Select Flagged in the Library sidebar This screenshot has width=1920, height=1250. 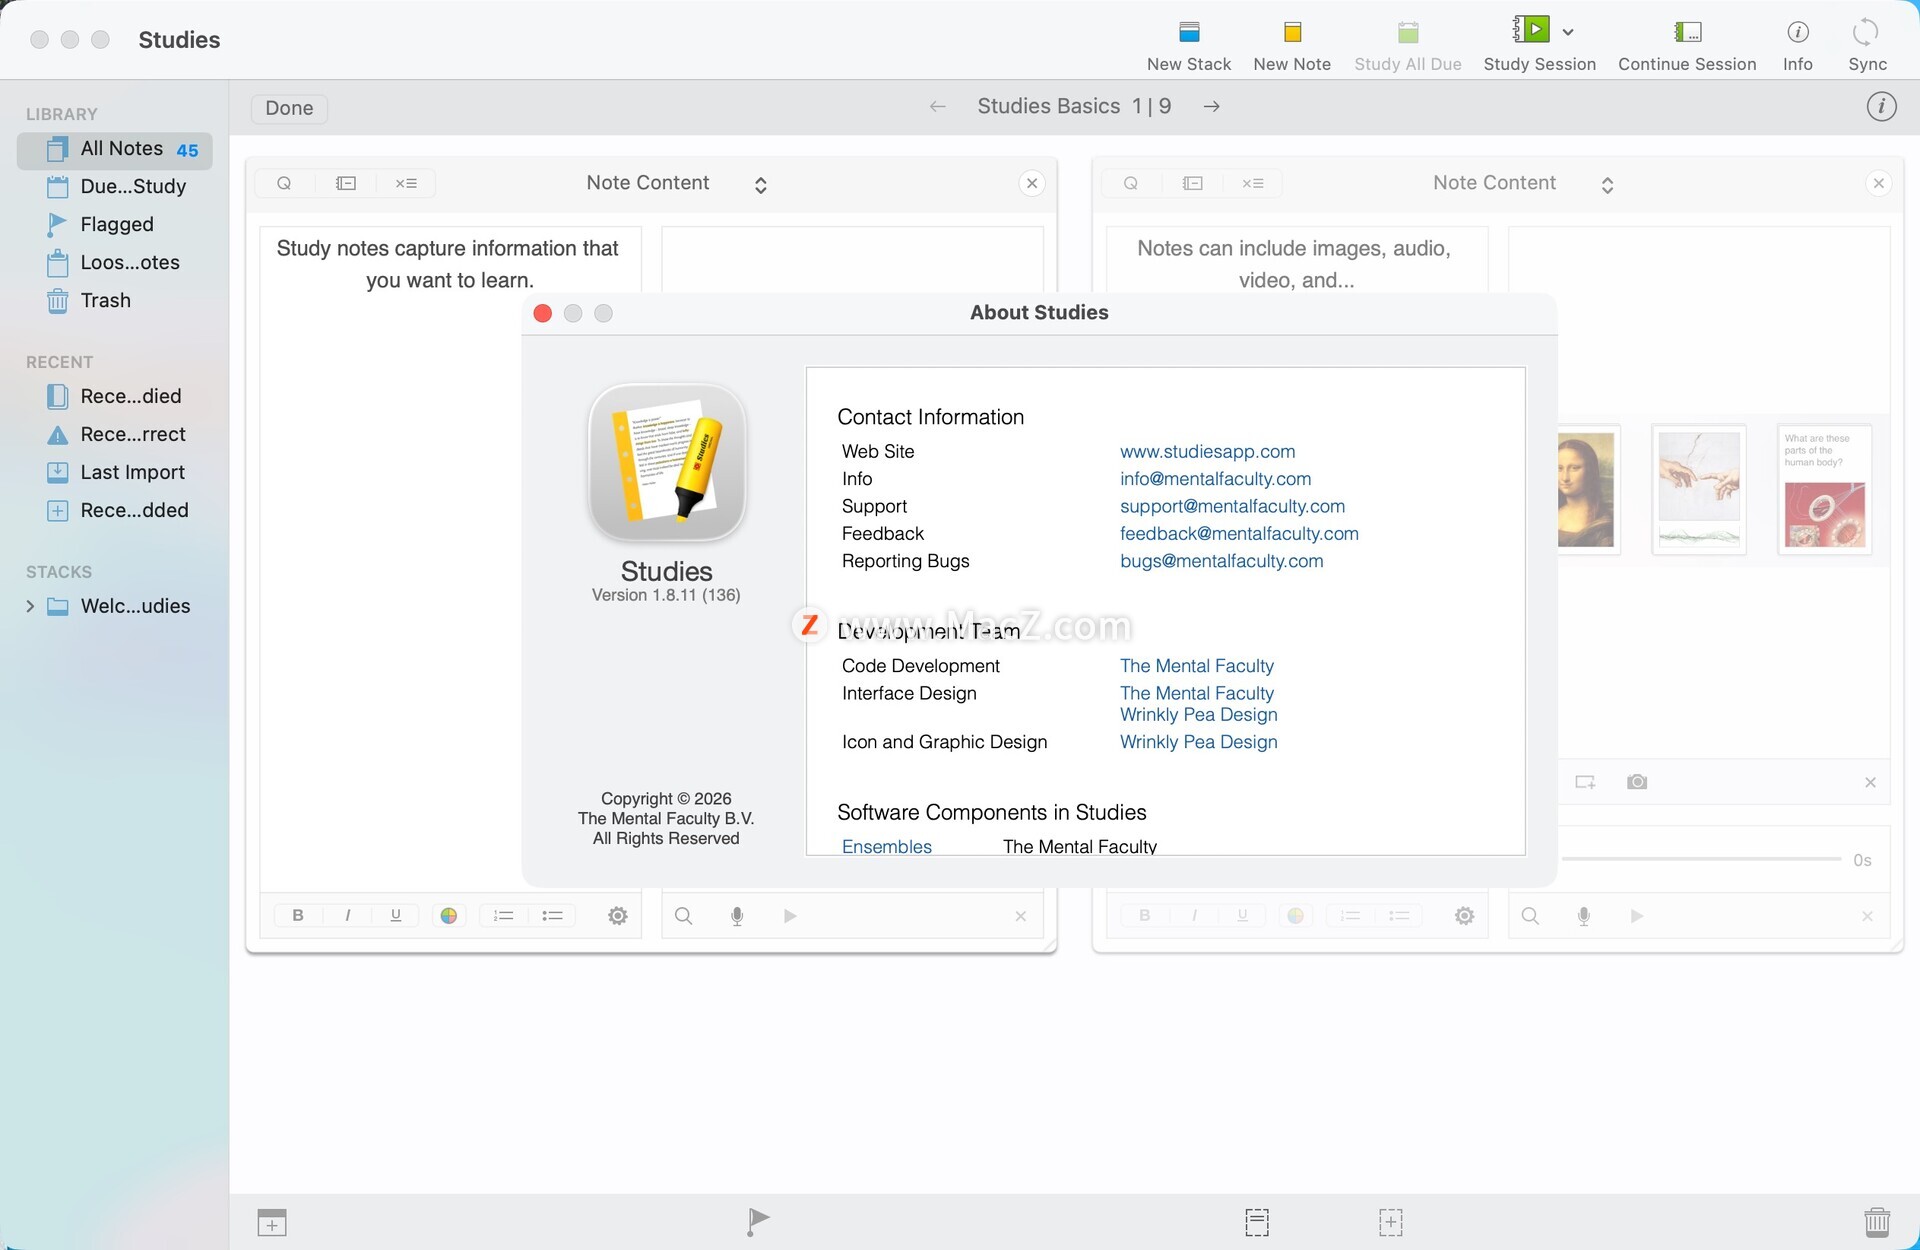tap(116, 224)
